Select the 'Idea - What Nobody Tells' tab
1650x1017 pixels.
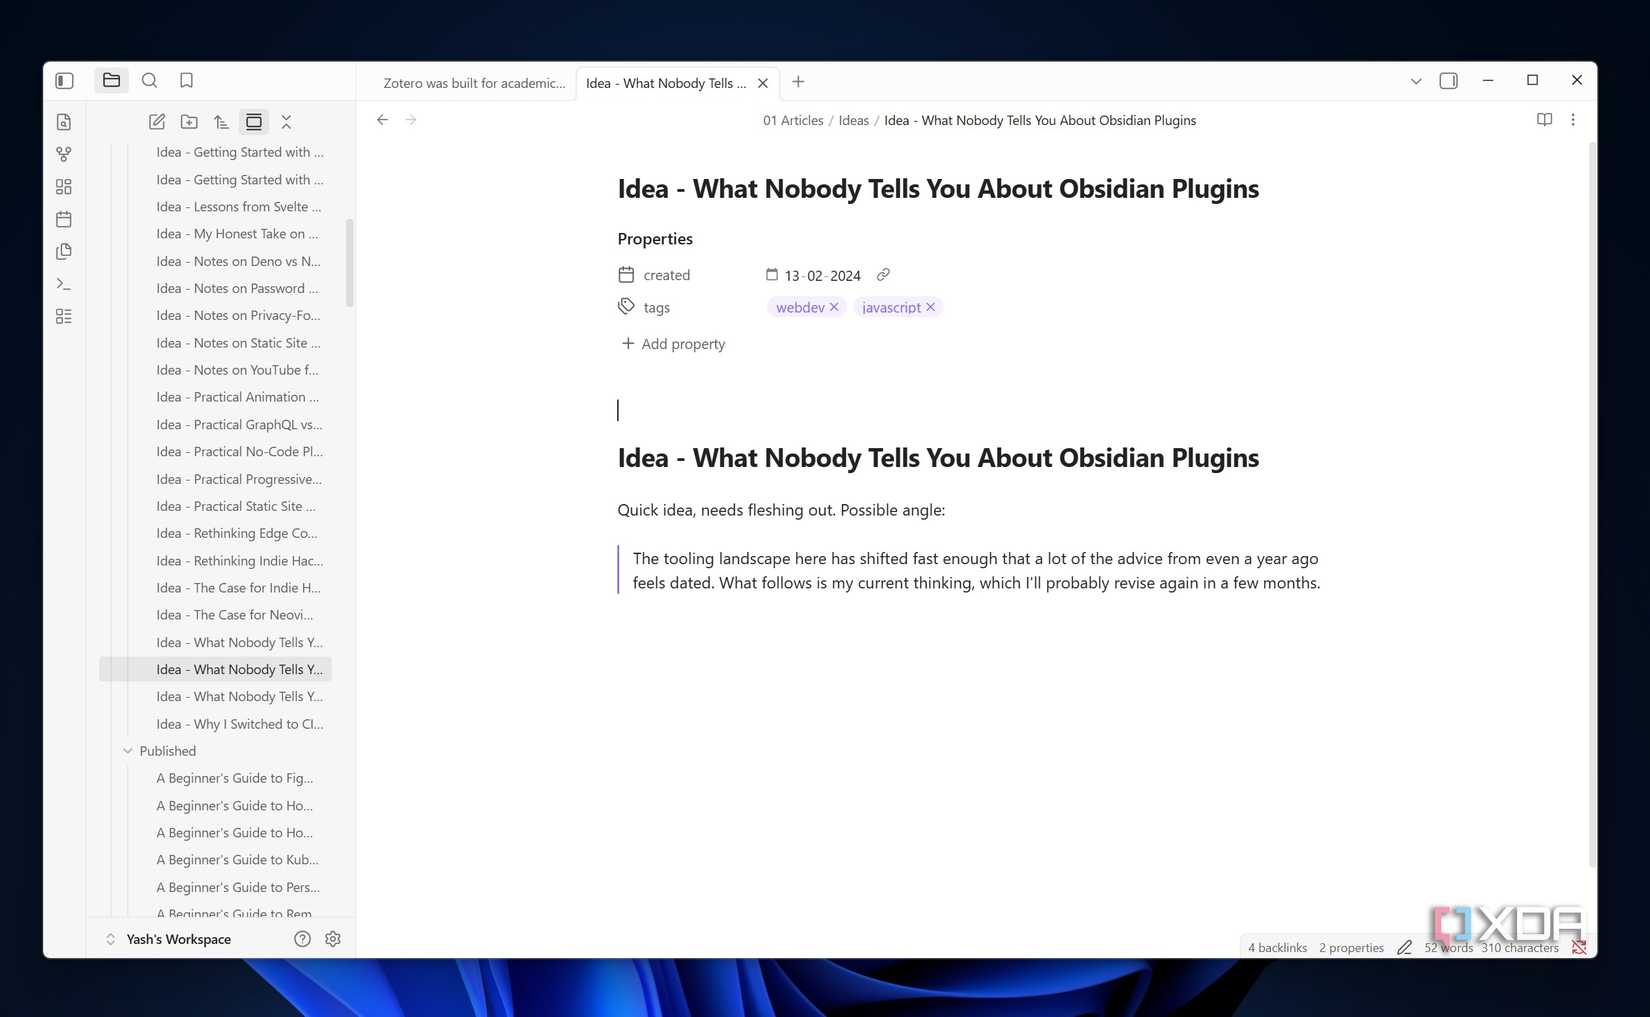click(666, 83)
